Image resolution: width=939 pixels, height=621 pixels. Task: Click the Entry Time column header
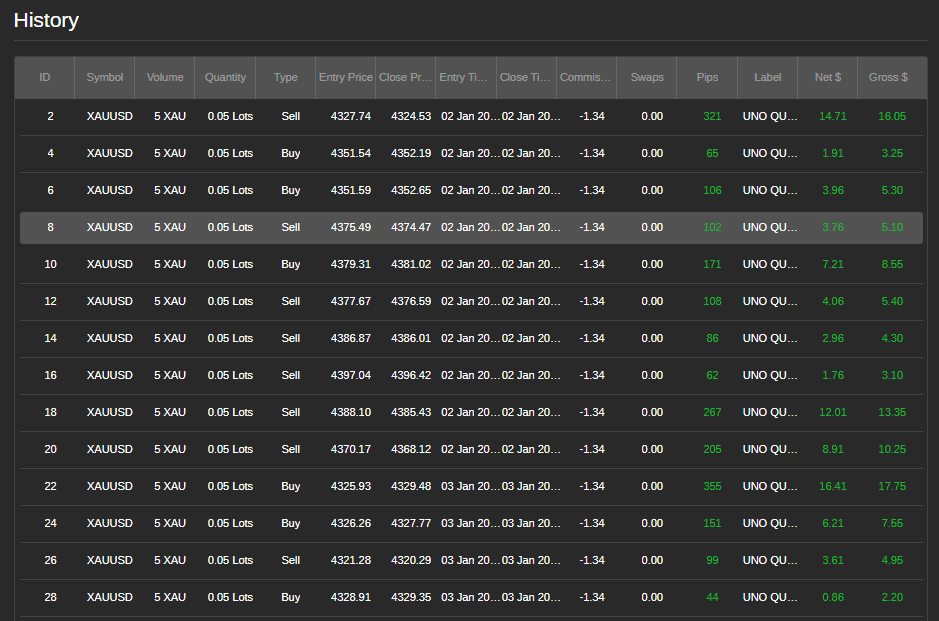click(x=466, y=77)
